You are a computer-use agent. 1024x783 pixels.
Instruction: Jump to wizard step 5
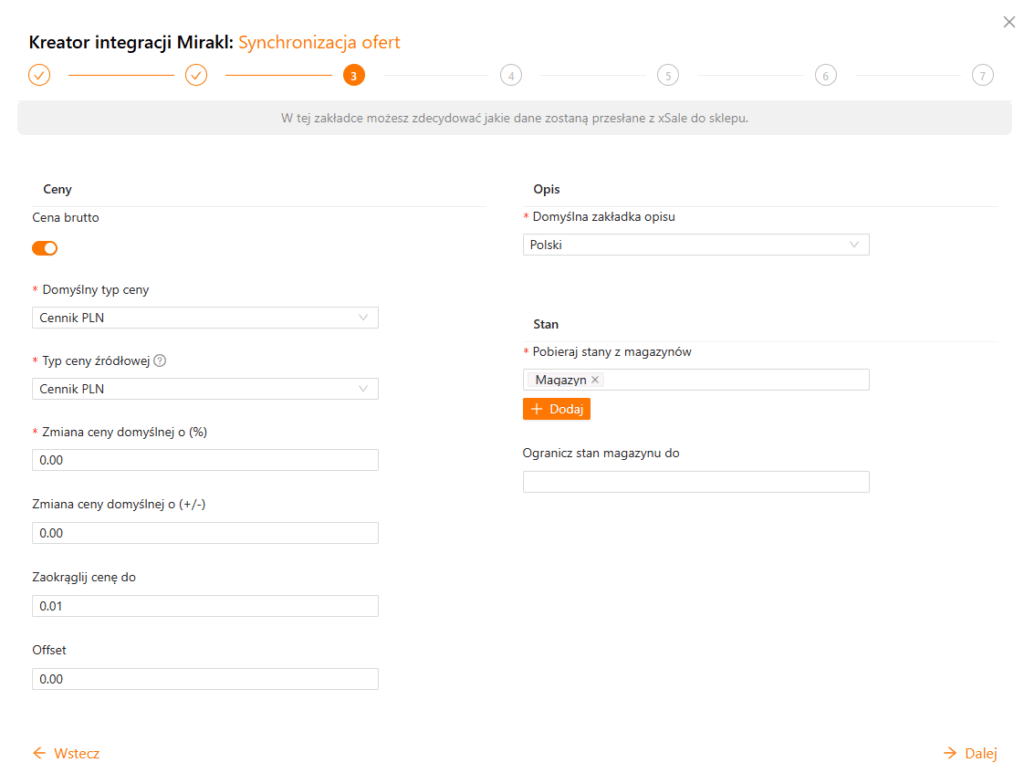(x=668, y=75)
